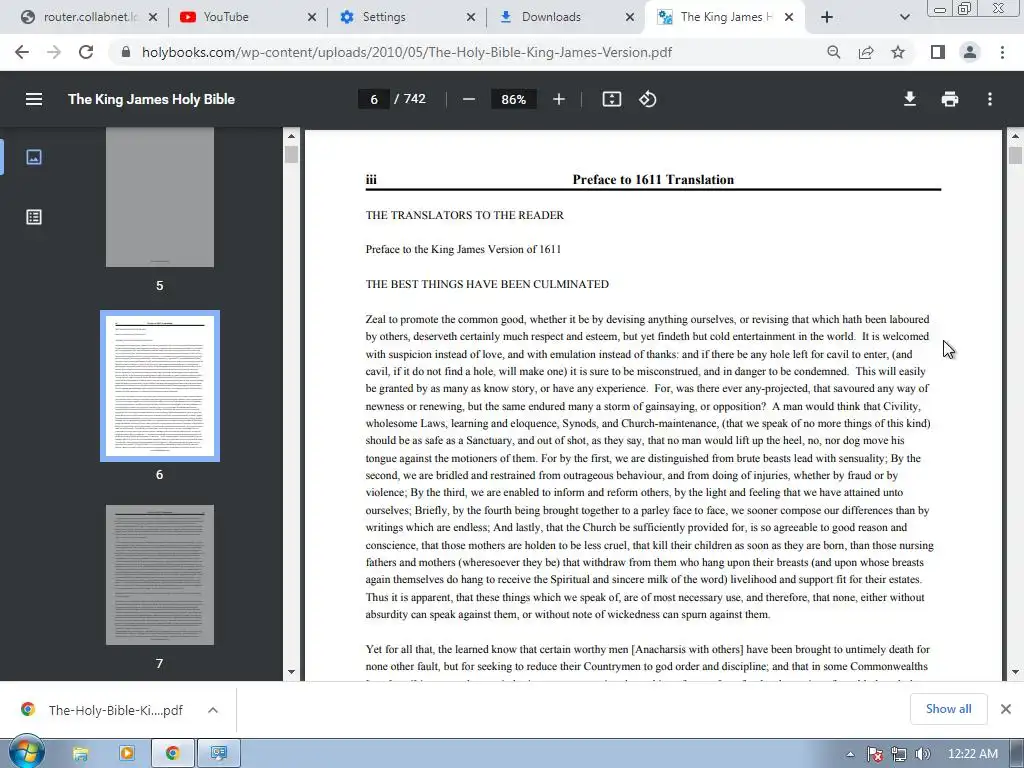Toggle the PDF sidebar menu hamburger
1024x768 pixels.
34,99
